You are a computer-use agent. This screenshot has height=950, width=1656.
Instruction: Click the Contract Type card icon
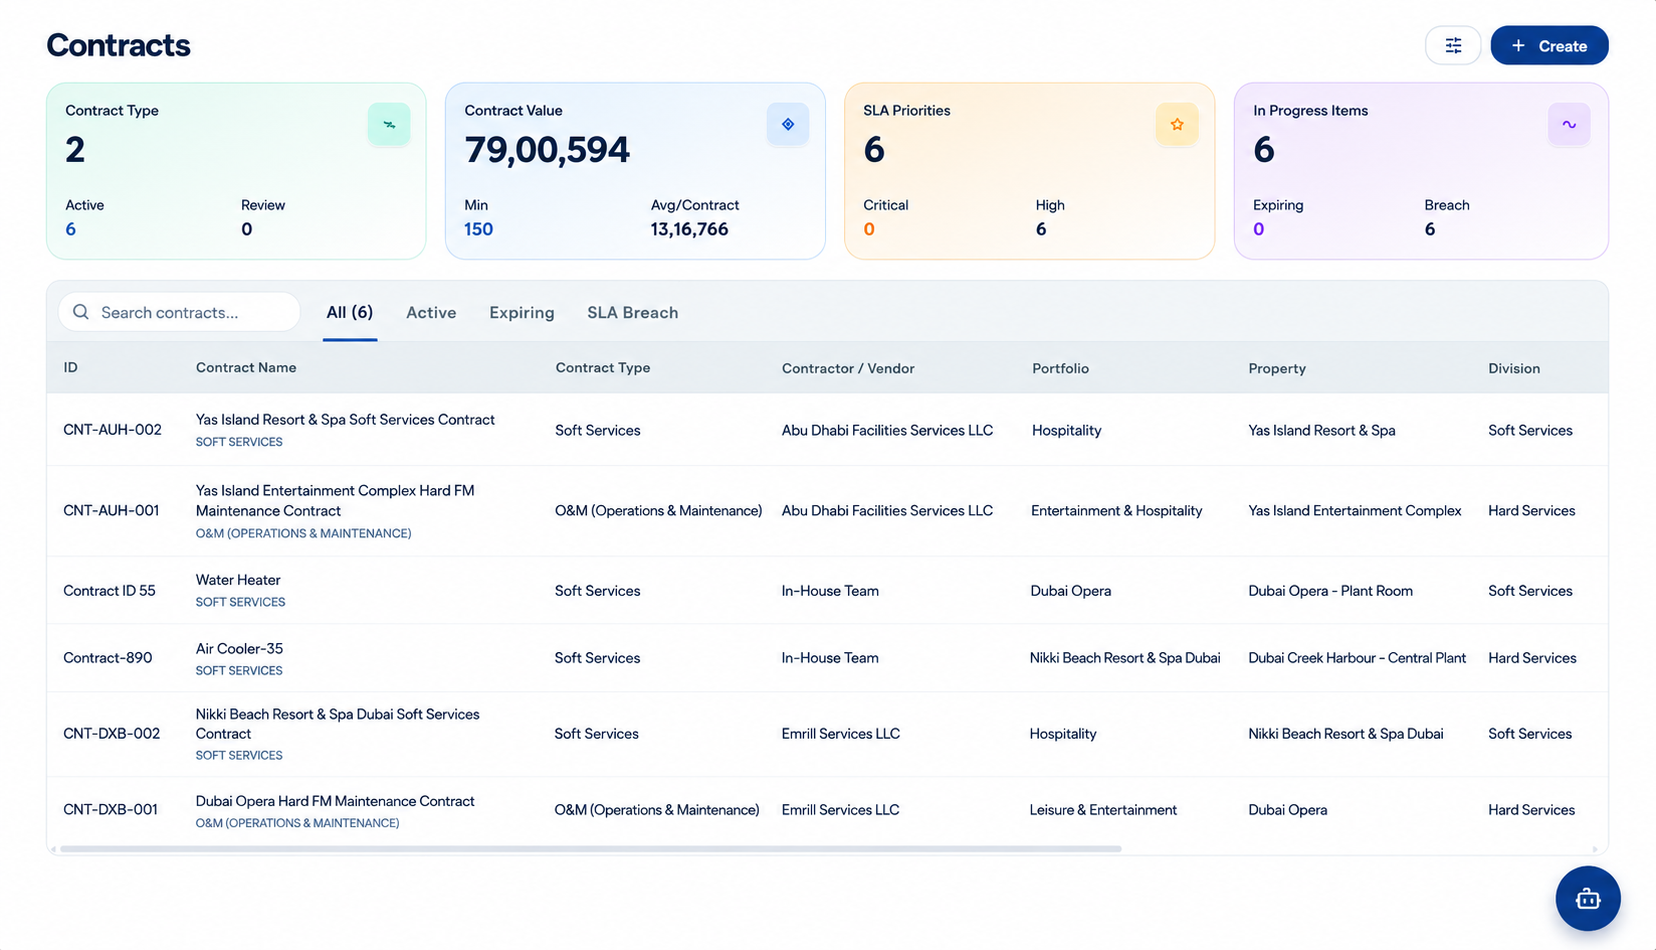point(389,124)
